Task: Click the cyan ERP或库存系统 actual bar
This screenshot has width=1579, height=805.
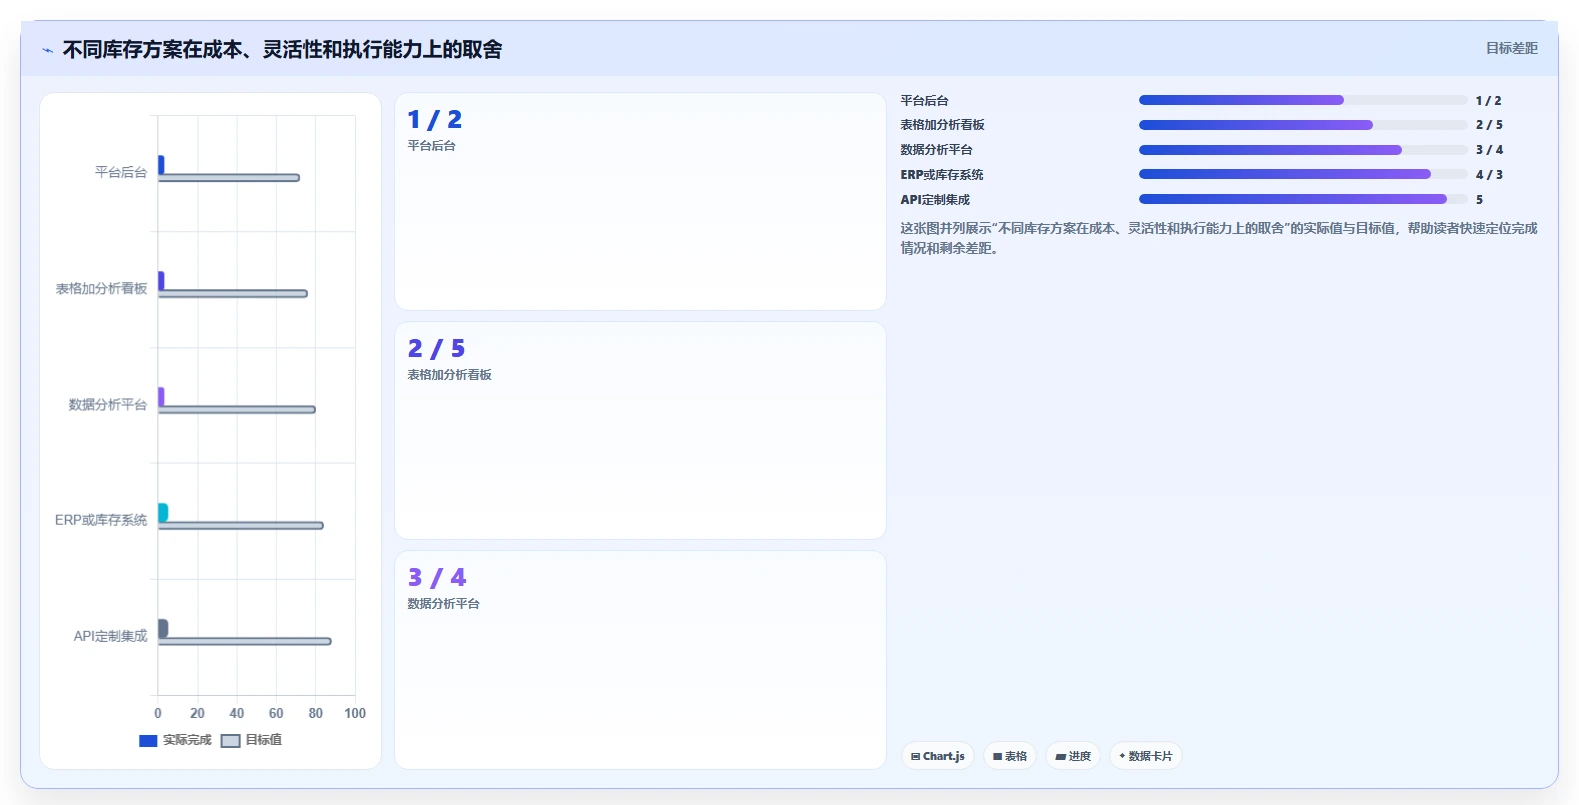Action: [163, 513]
